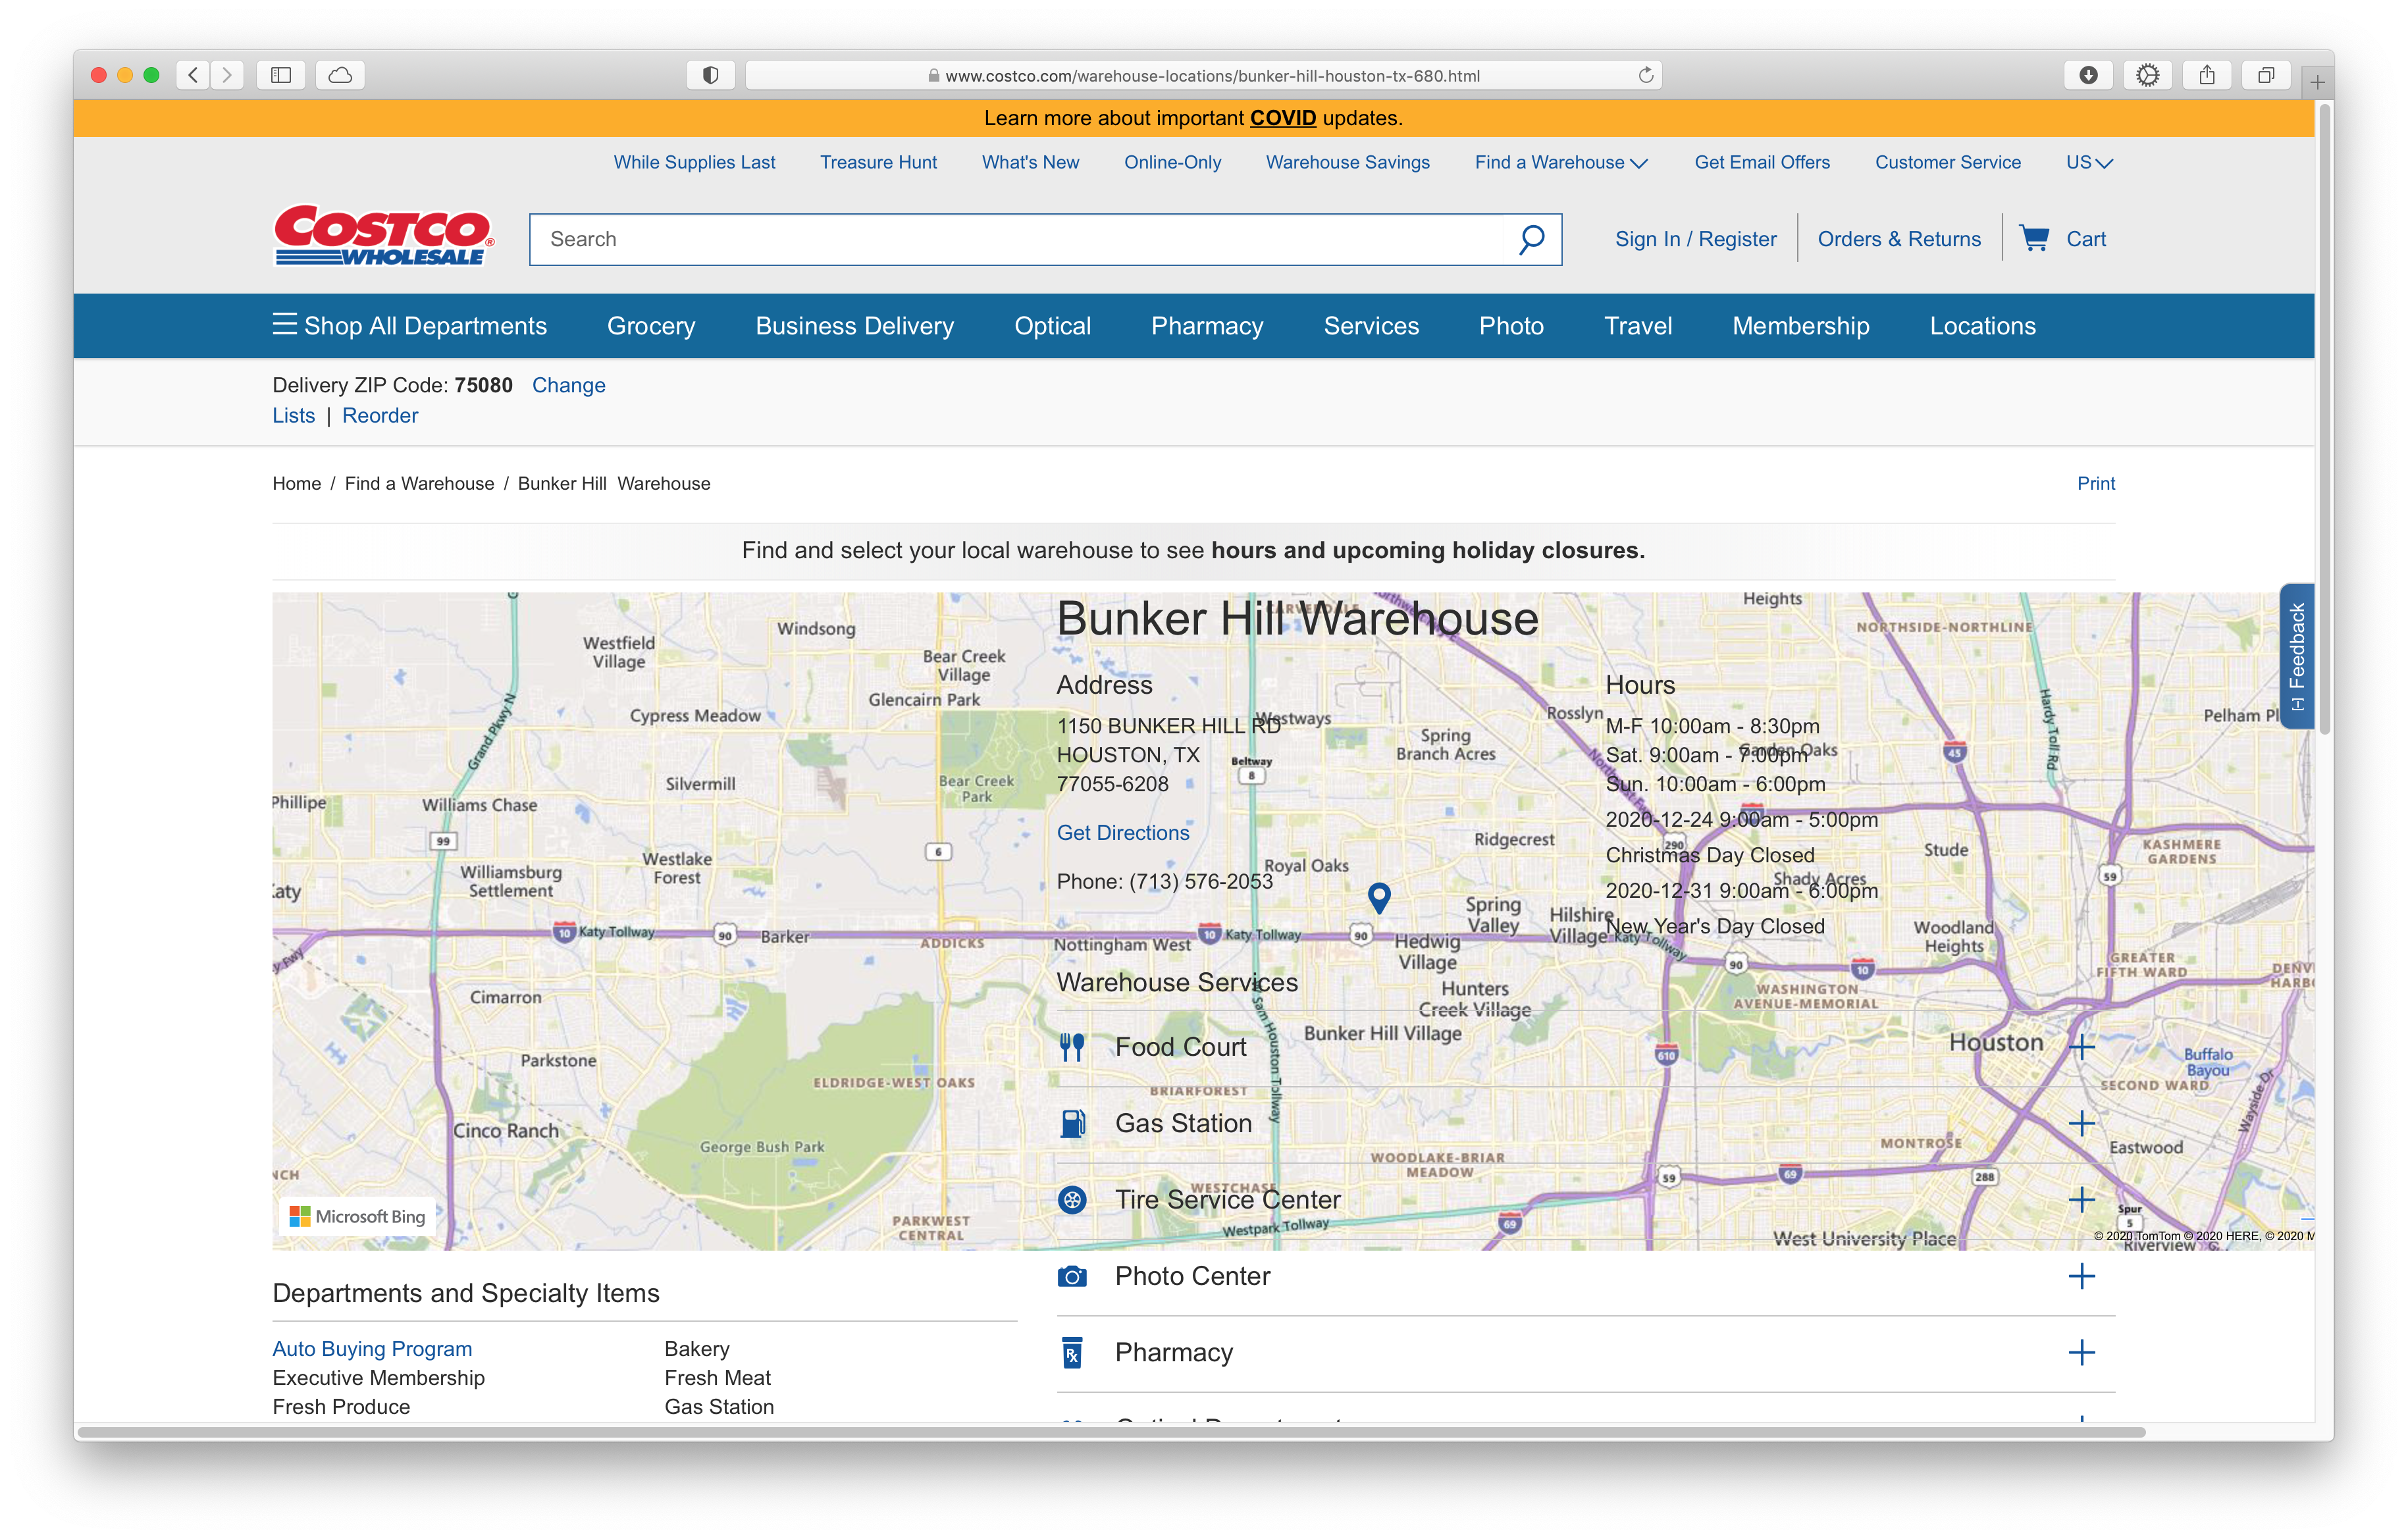
Task: Select Pharmacy in navigation bar
Action: click(1207, 326)
